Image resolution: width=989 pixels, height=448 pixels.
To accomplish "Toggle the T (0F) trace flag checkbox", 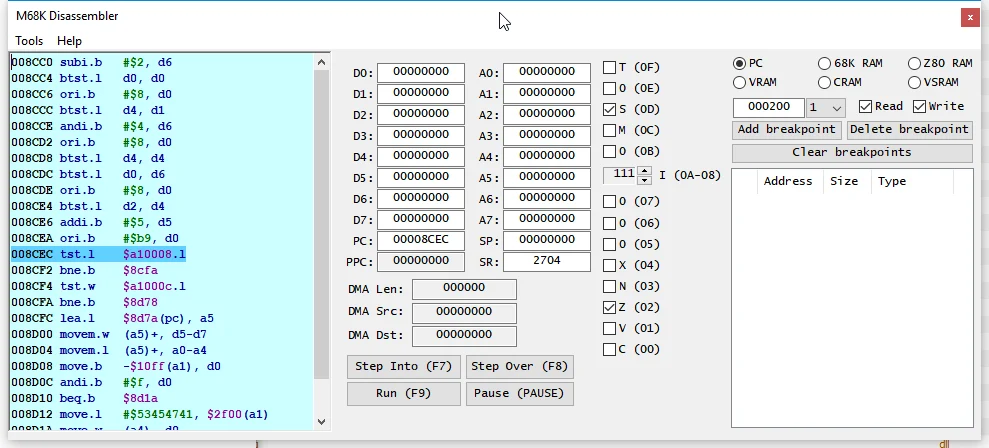I will click(609, 68).
